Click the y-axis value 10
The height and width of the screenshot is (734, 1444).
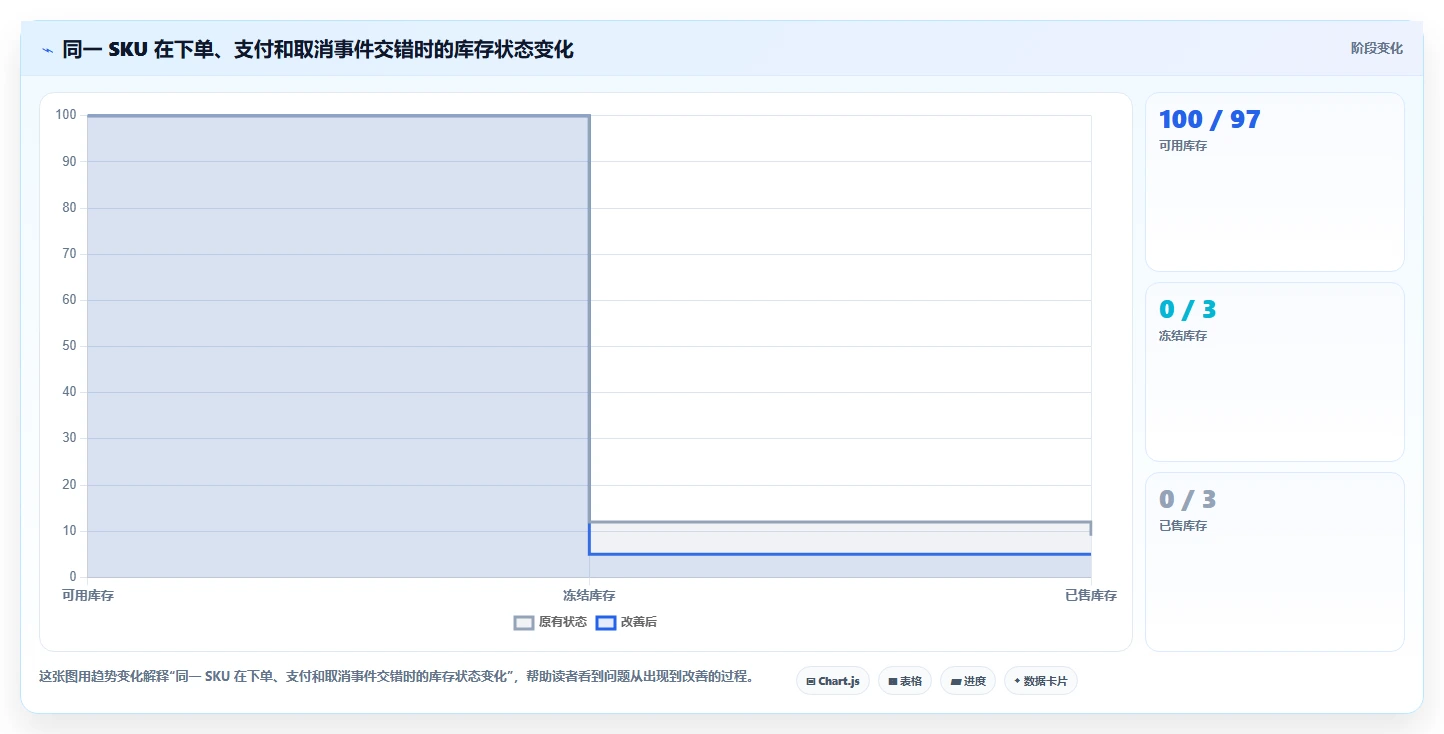(69, 531)
